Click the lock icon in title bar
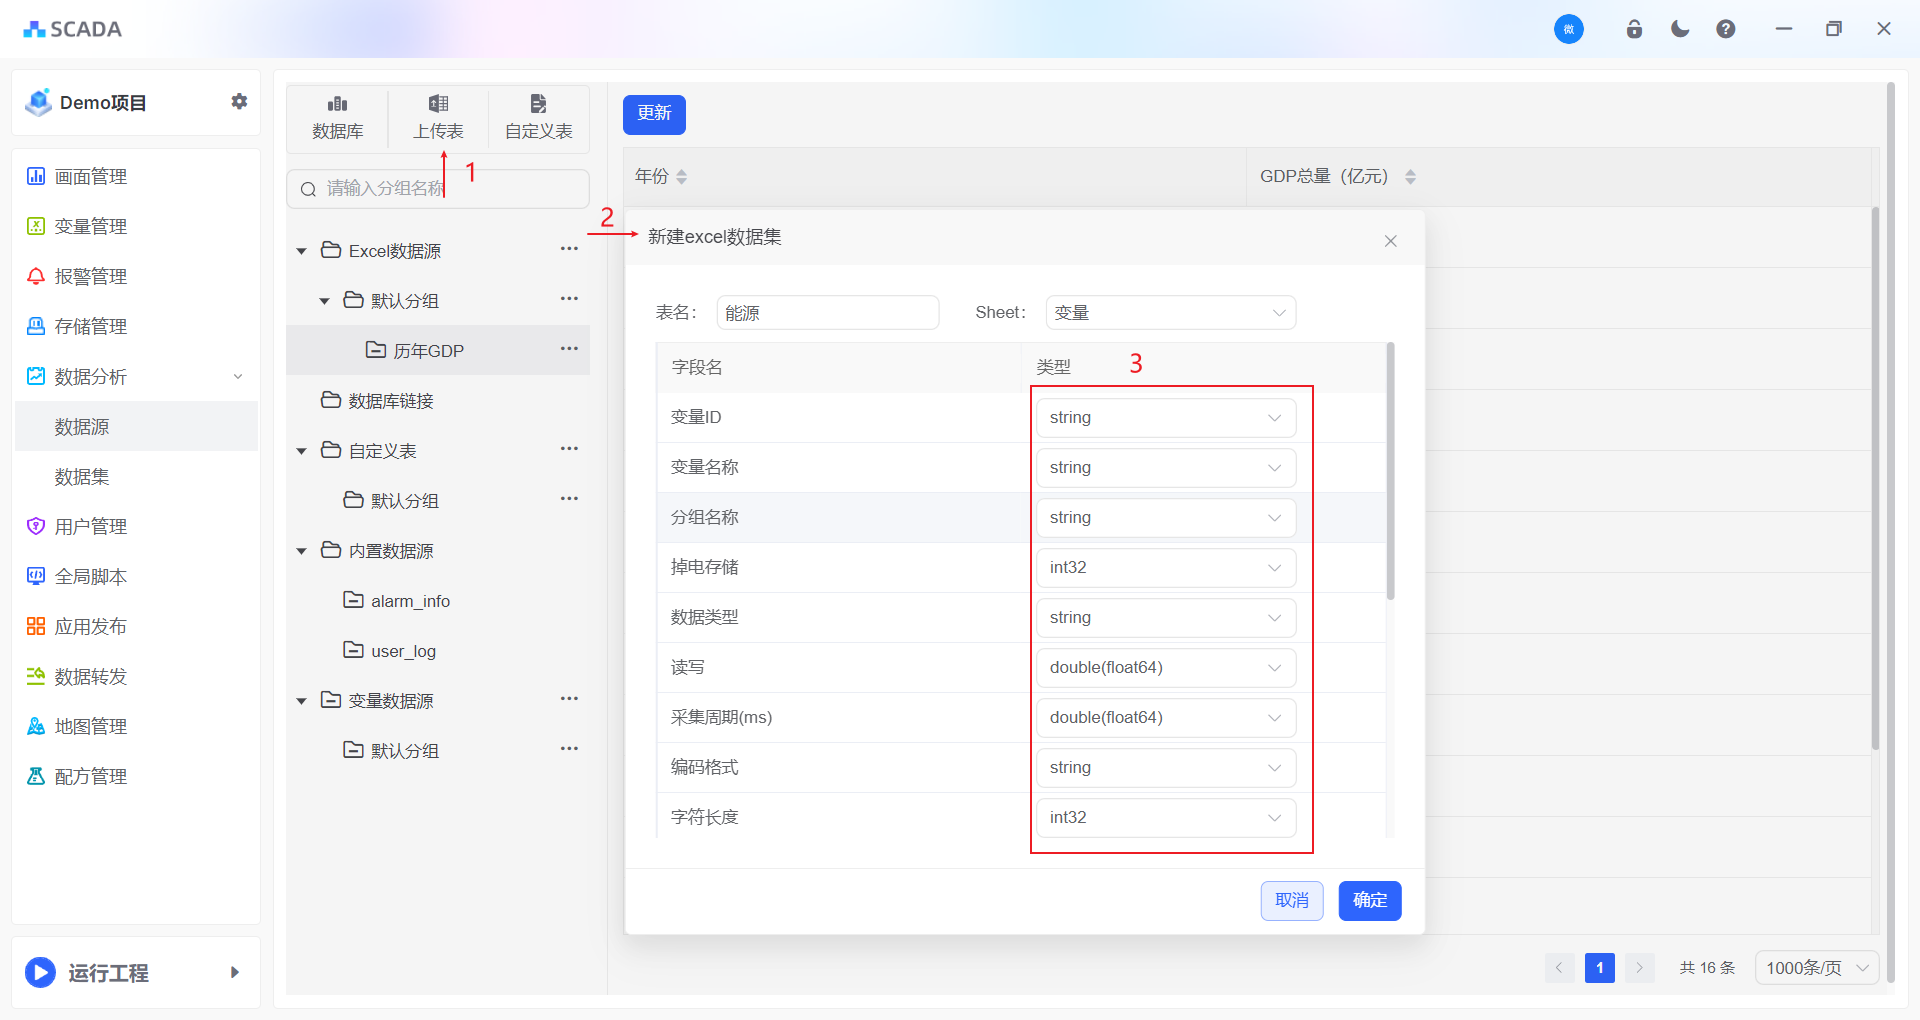 point(1634,29)
